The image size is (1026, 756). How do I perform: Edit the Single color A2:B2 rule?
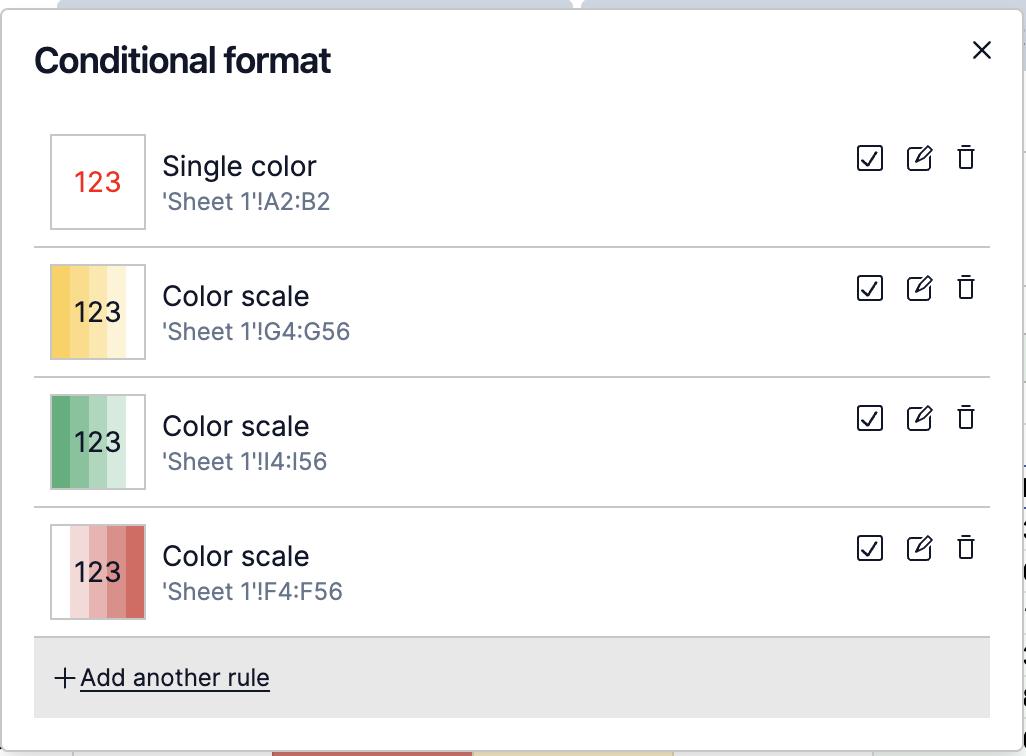(x=919, y=158)
